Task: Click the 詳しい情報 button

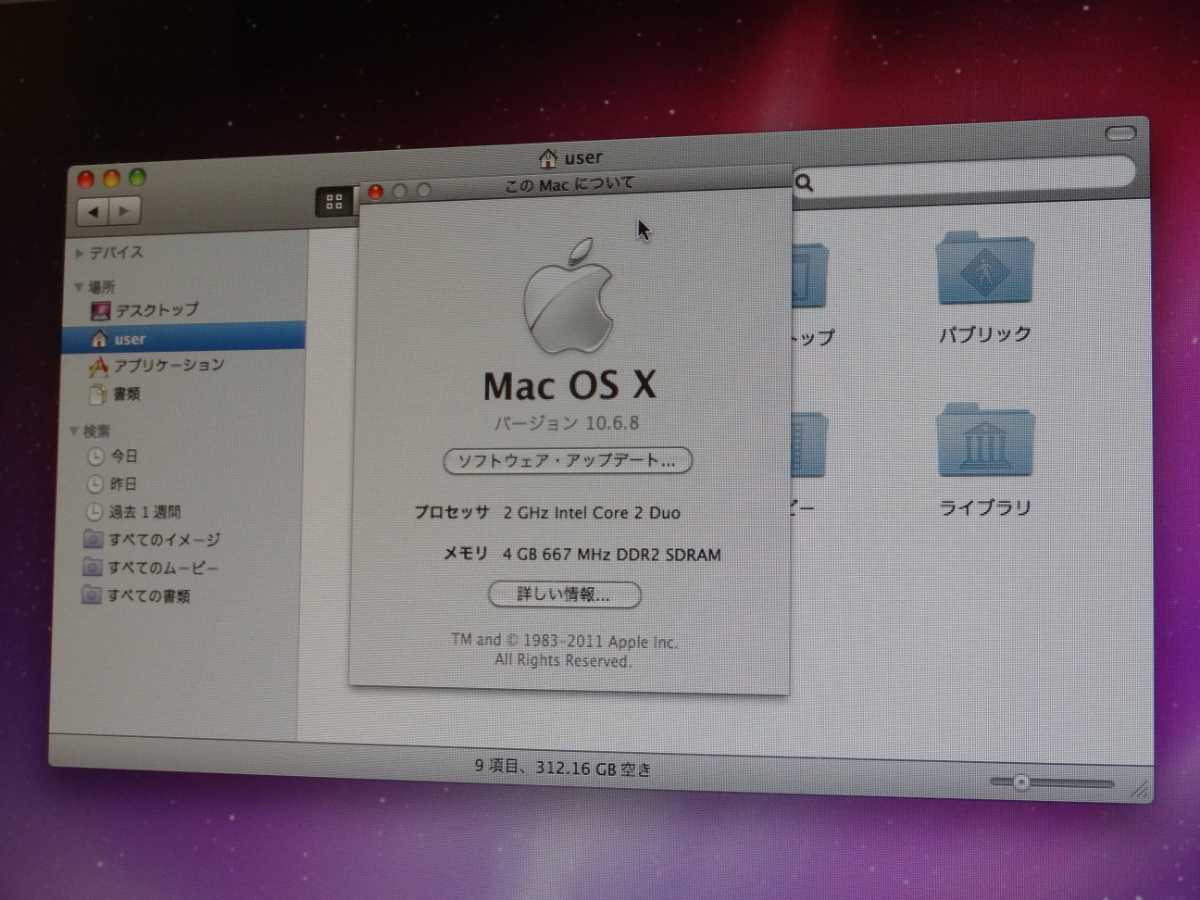Action: 565,594
